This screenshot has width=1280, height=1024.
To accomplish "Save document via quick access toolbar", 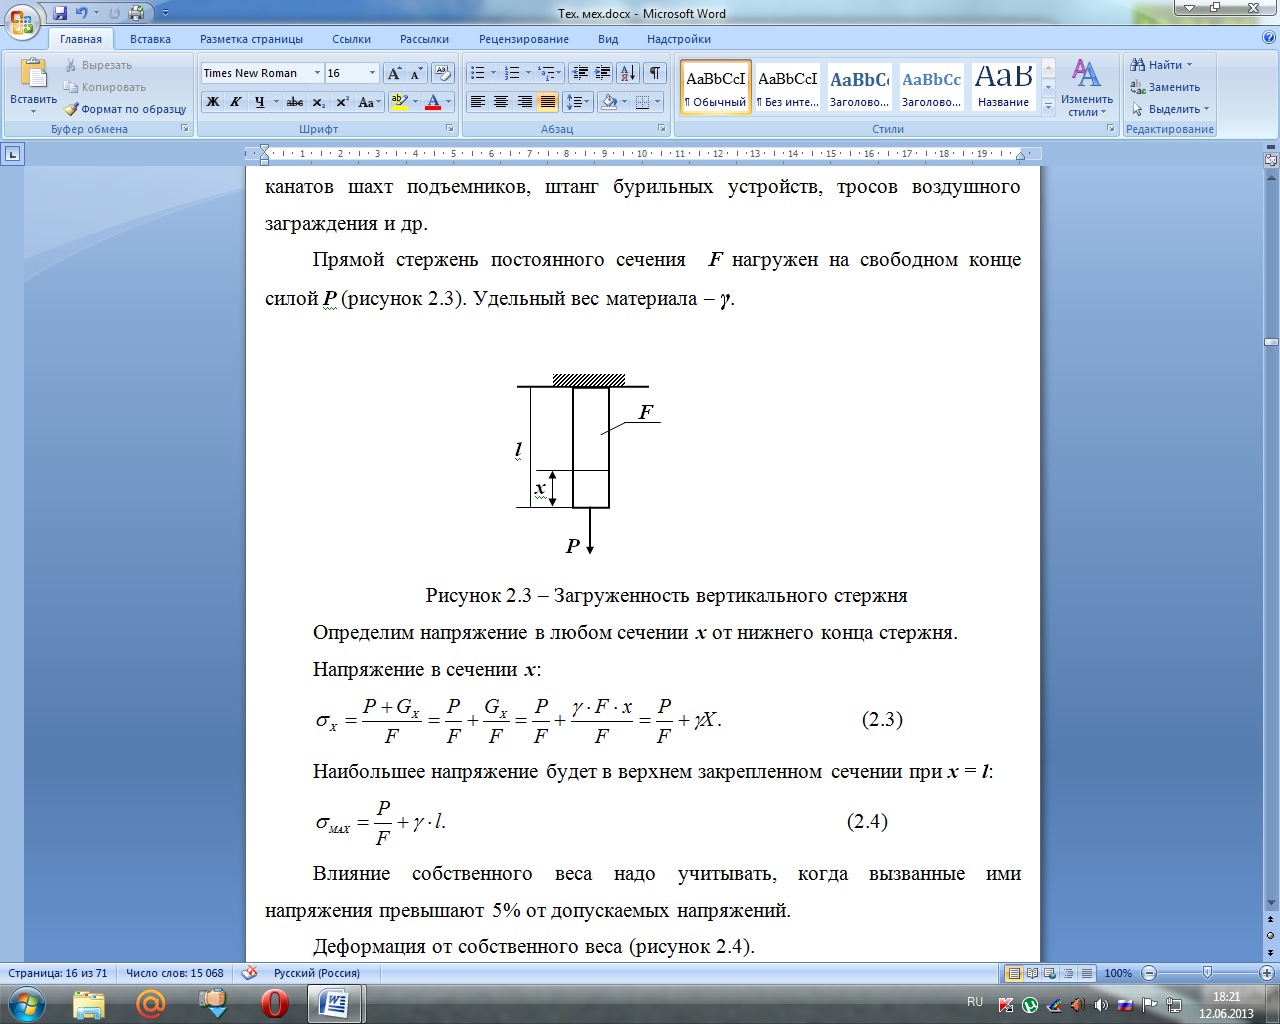I will (x=60, y=13).
